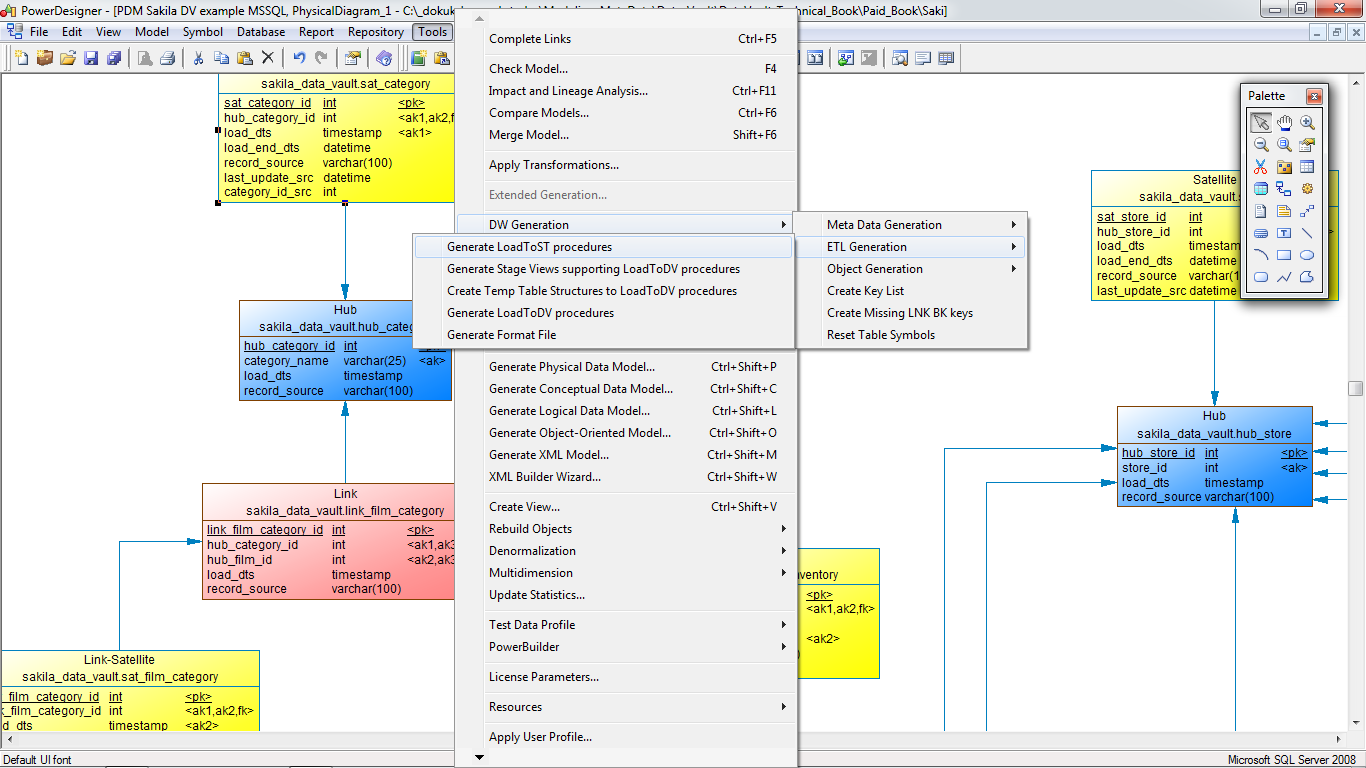
Task: Select the Pointer tool in the Palette
Action: tap(1261, 122)
